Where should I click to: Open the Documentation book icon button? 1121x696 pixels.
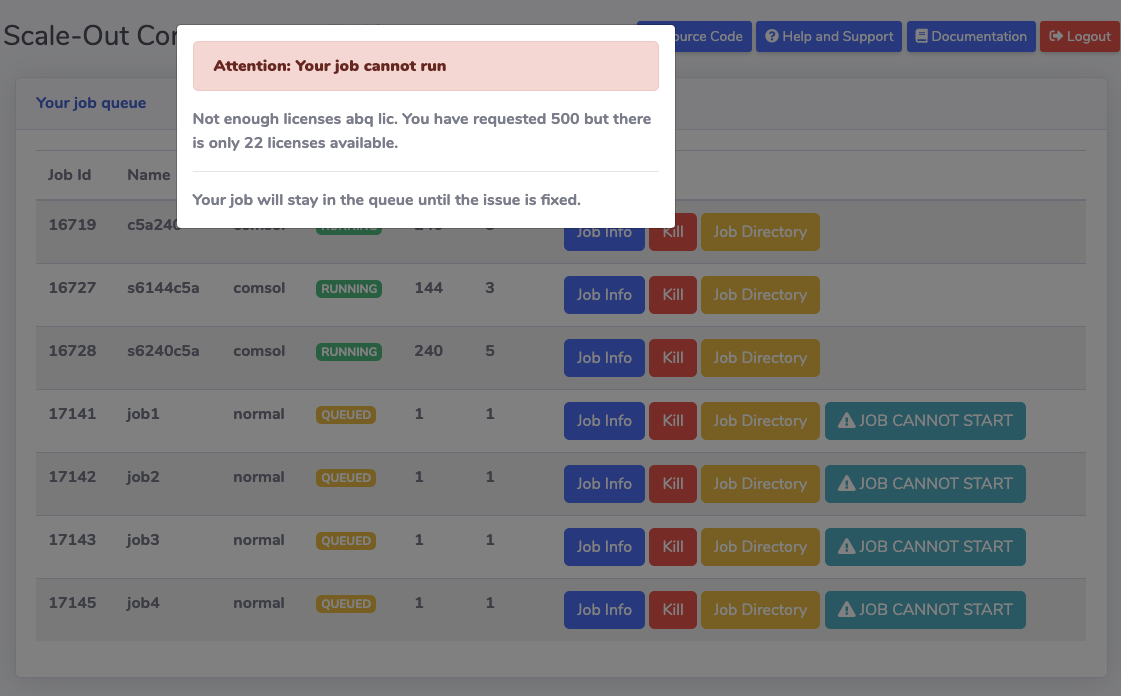921,37
